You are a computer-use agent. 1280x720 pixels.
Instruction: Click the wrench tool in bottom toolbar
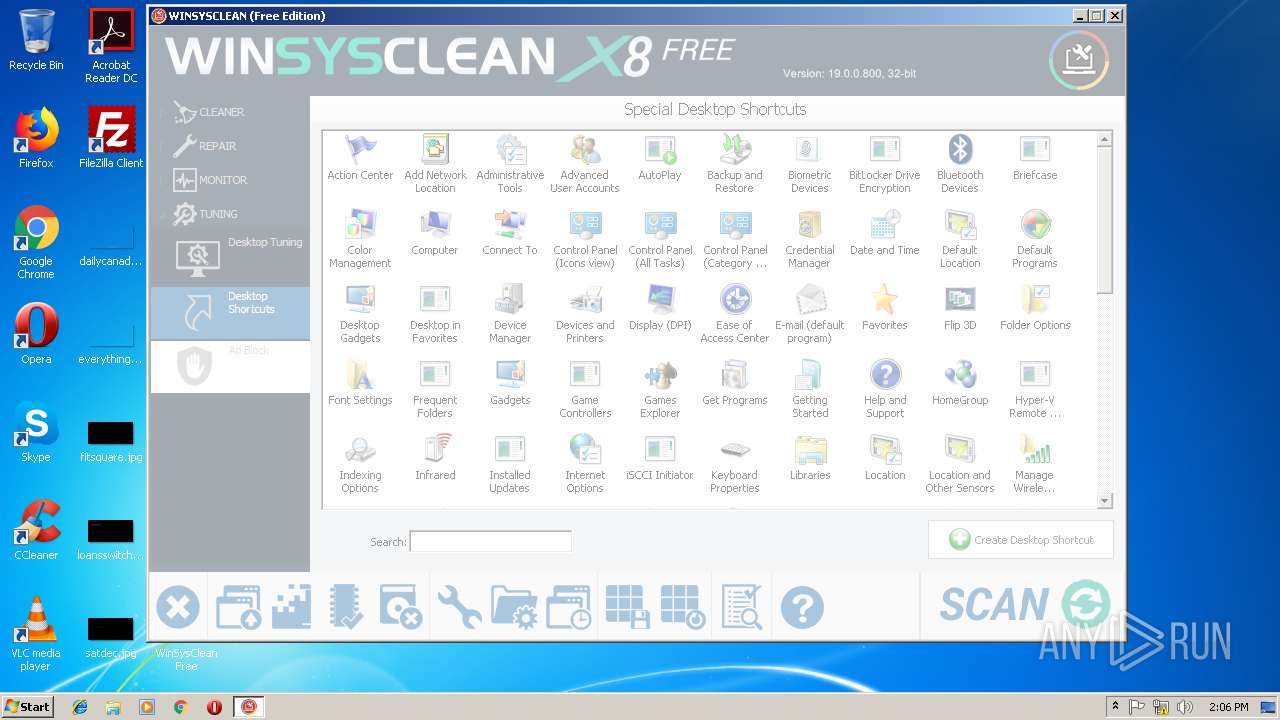click(x=459, y=607)
